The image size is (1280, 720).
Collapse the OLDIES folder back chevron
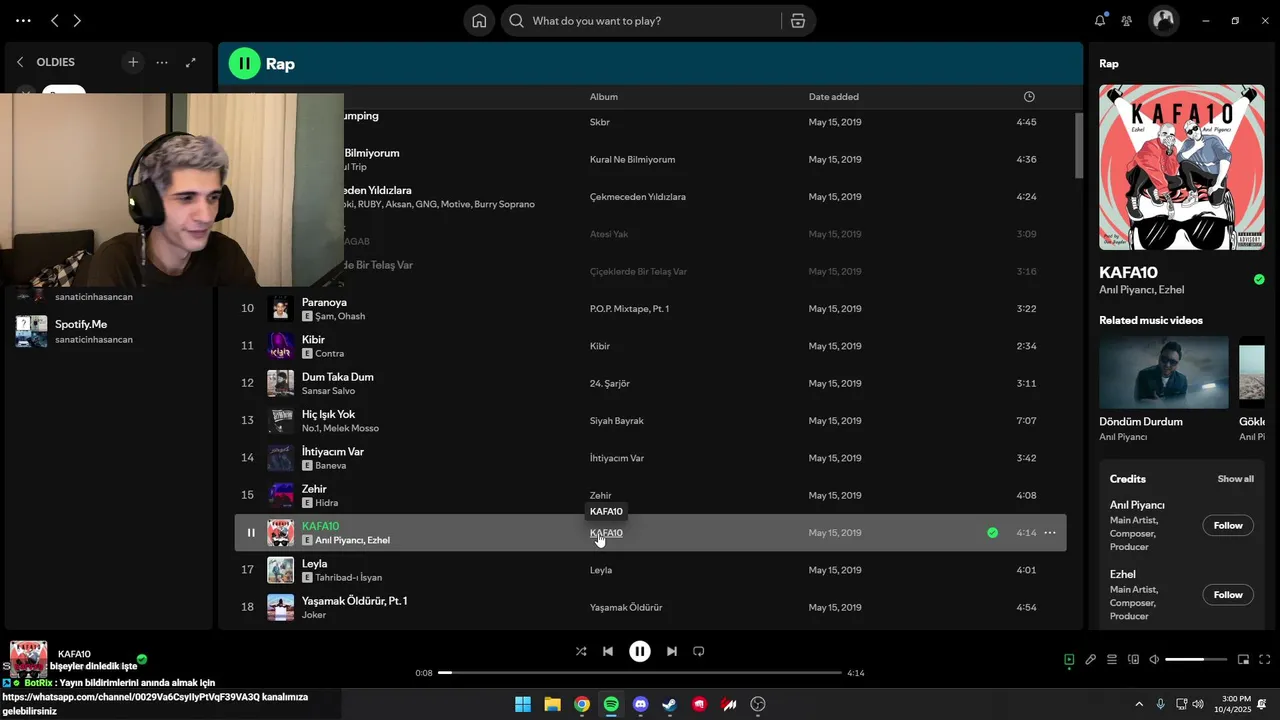click(20, 62)
